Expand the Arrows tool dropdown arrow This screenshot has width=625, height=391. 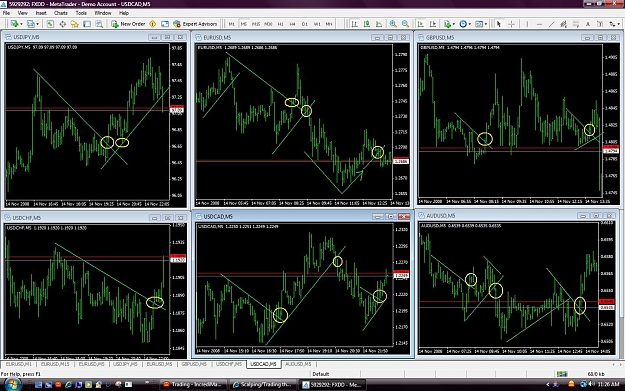coord(619,24)
